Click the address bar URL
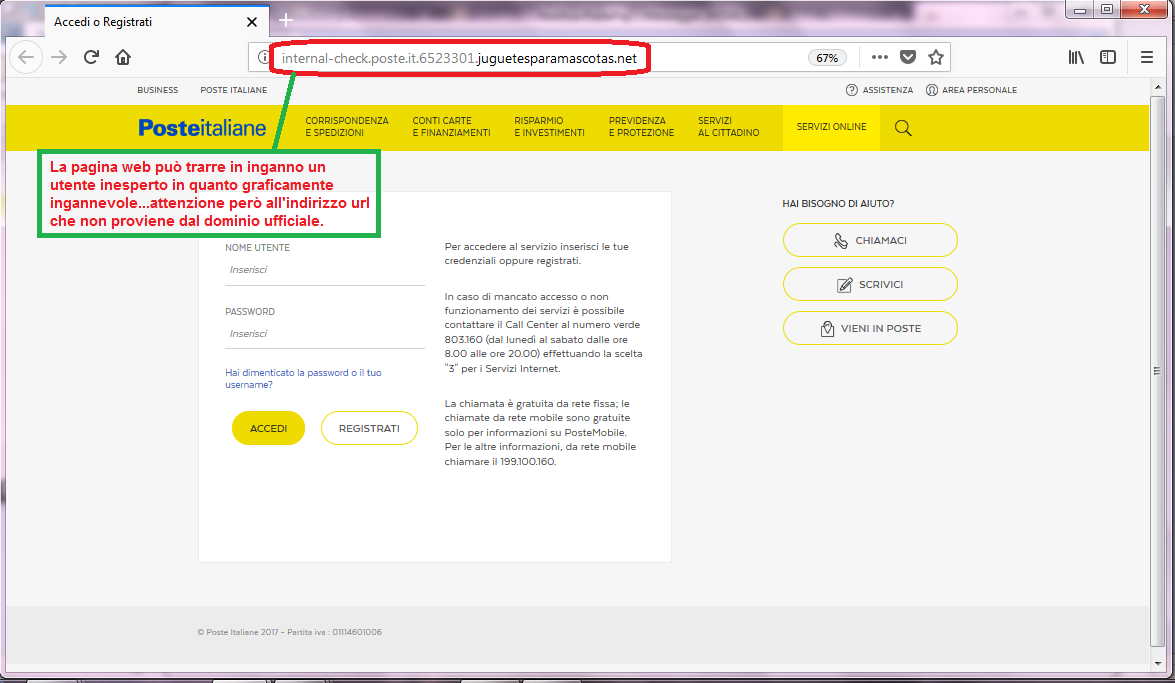Screen dimensions: 1175x683 (x=459, y=58)
